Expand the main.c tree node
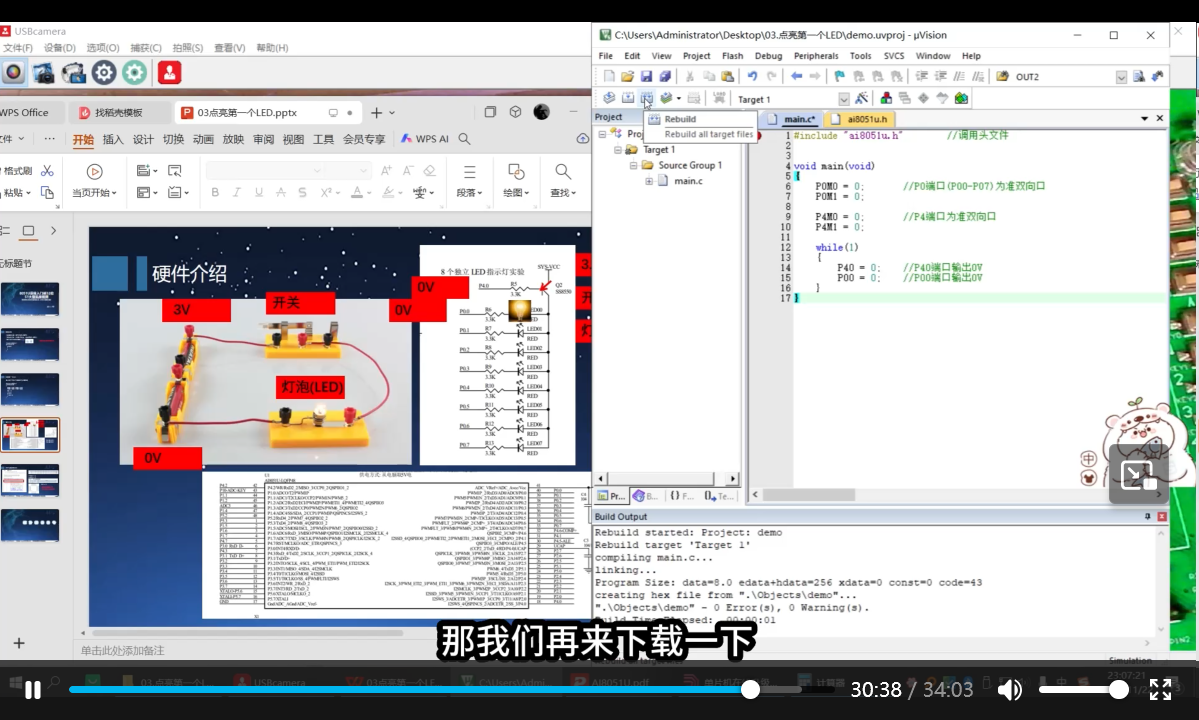The image size is (1199, 720). pyautogui.click(x=648, y=181)
